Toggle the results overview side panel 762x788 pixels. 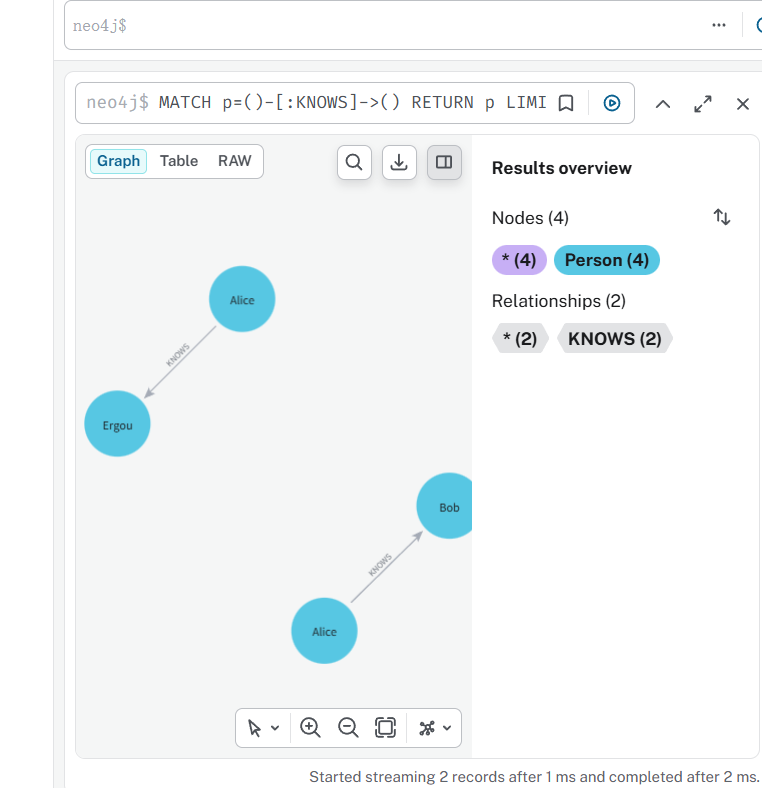444,162
